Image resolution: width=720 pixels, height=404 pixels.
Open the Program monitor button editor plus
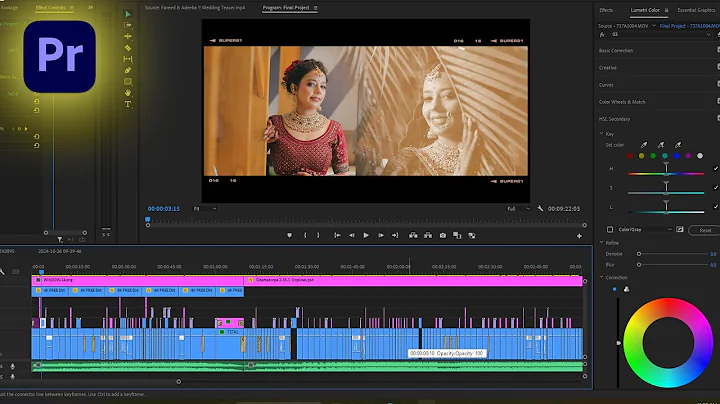point(579,236)
